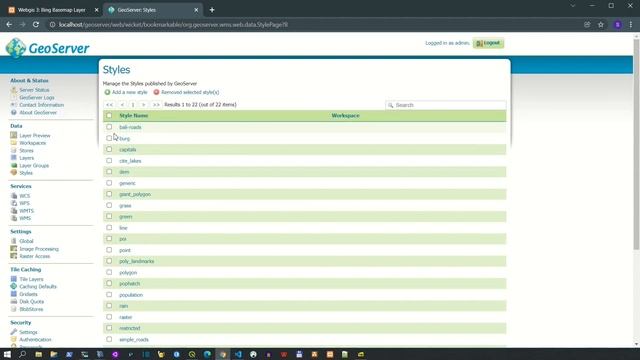Click the BlobStores icon
640x360 pixels.
click(14, 309)
